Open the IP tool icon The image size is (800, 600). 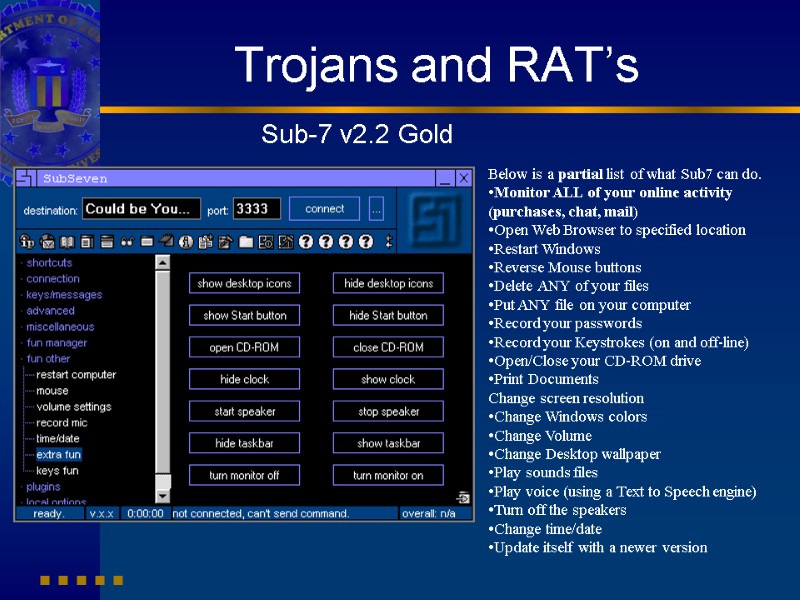[27, 241]
